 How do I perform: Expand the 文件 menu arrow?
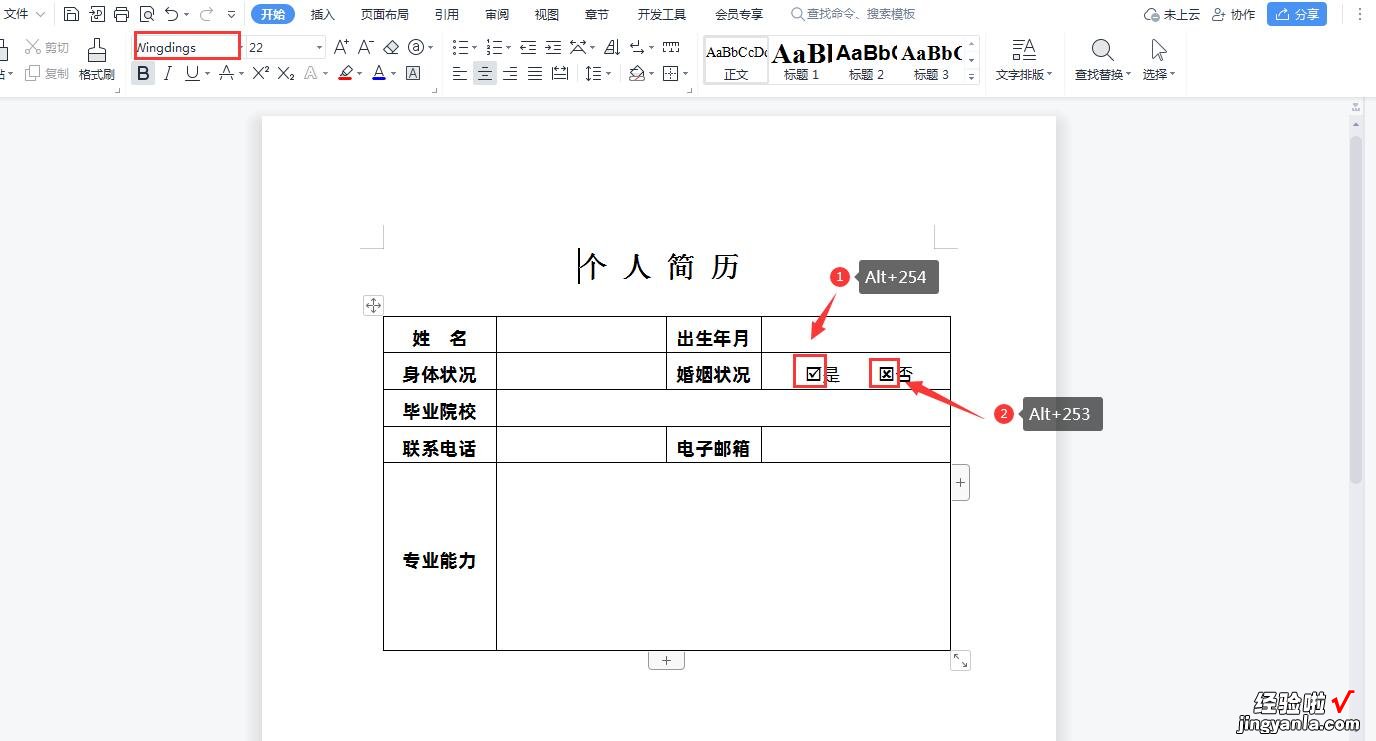[40, 14]
